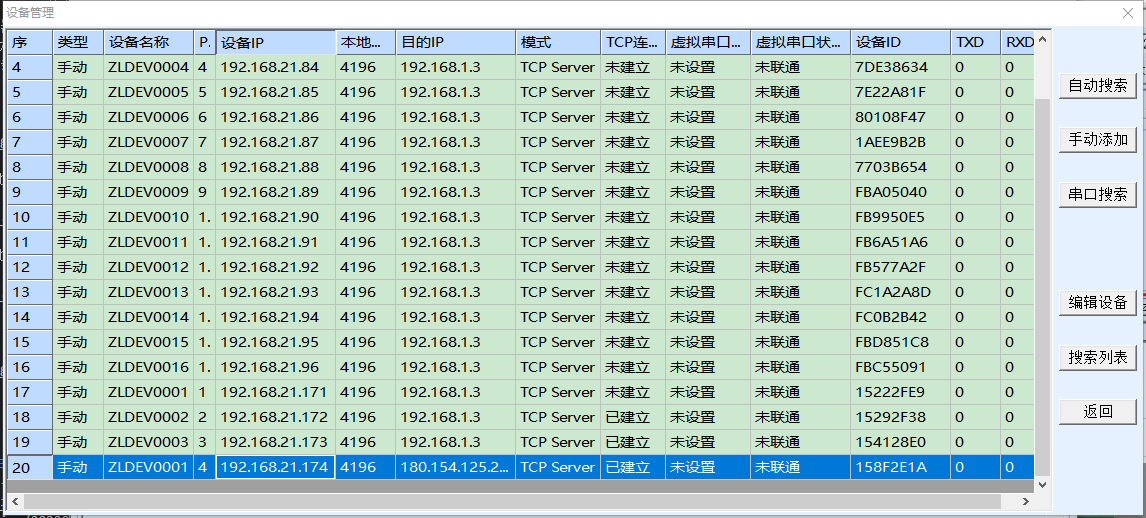The width and height of the screenshot is (1146, 518).
Task: Click the horizontal scrollbar right arrow
Action: pos(1026,501)
